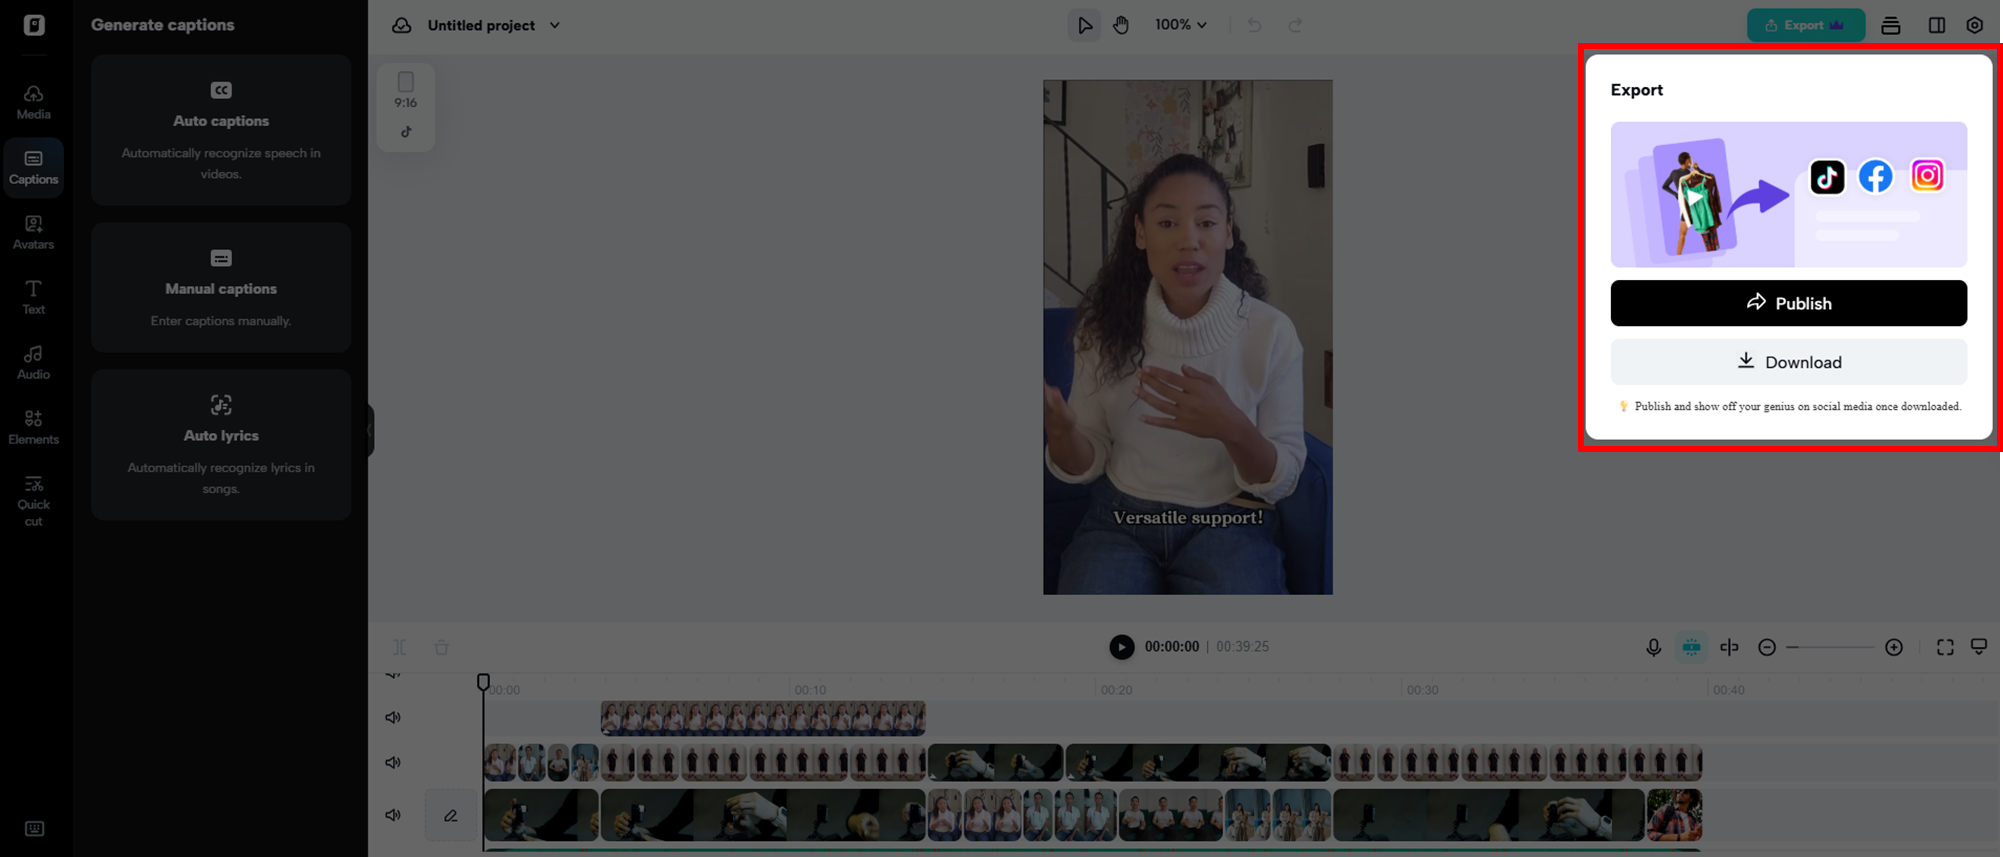Open the Captions panel

[x=33, y=167]
